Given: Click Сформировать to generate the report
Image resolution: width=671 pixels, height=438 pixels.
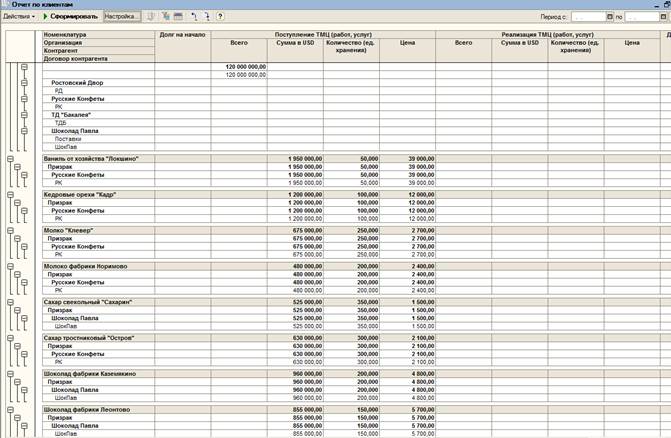Looking at the screenshot, I should (70, 17).
